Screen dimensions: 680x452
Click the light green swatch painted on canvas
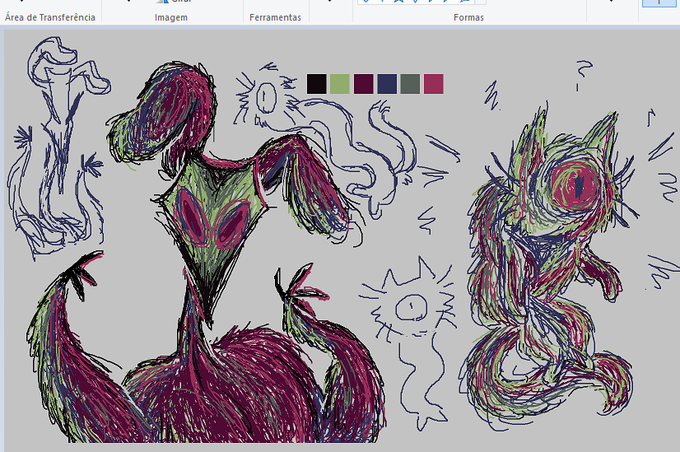point(340,84)
